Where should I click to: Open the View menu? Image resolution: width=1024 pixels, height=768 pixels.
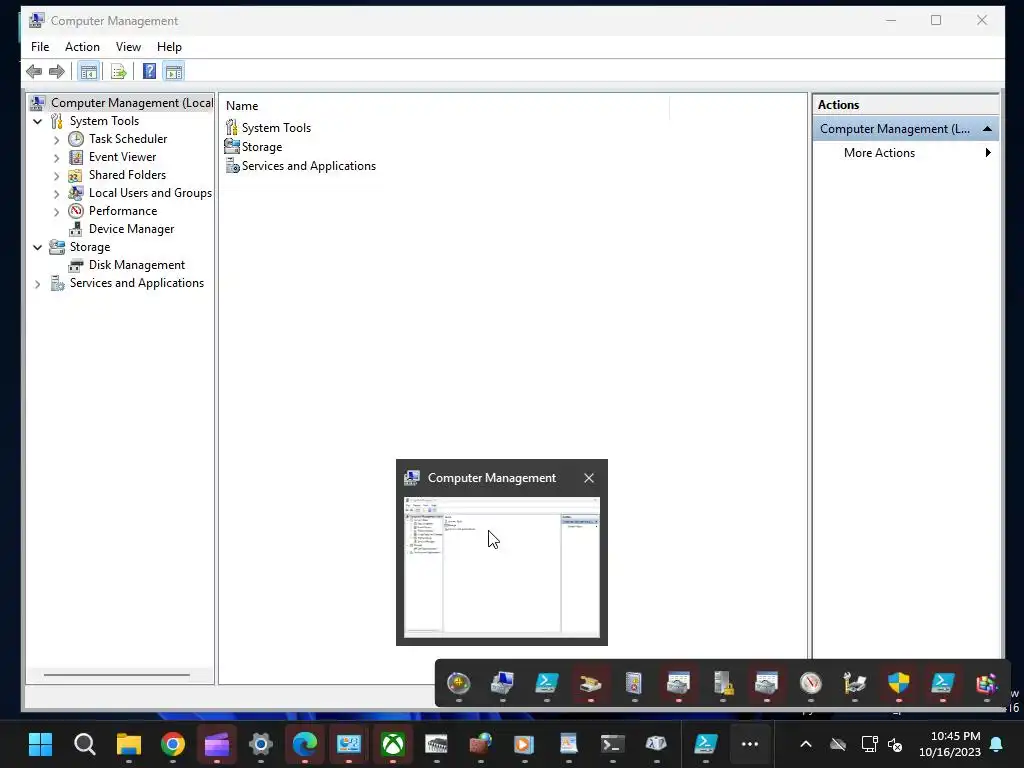click(128, 47)
